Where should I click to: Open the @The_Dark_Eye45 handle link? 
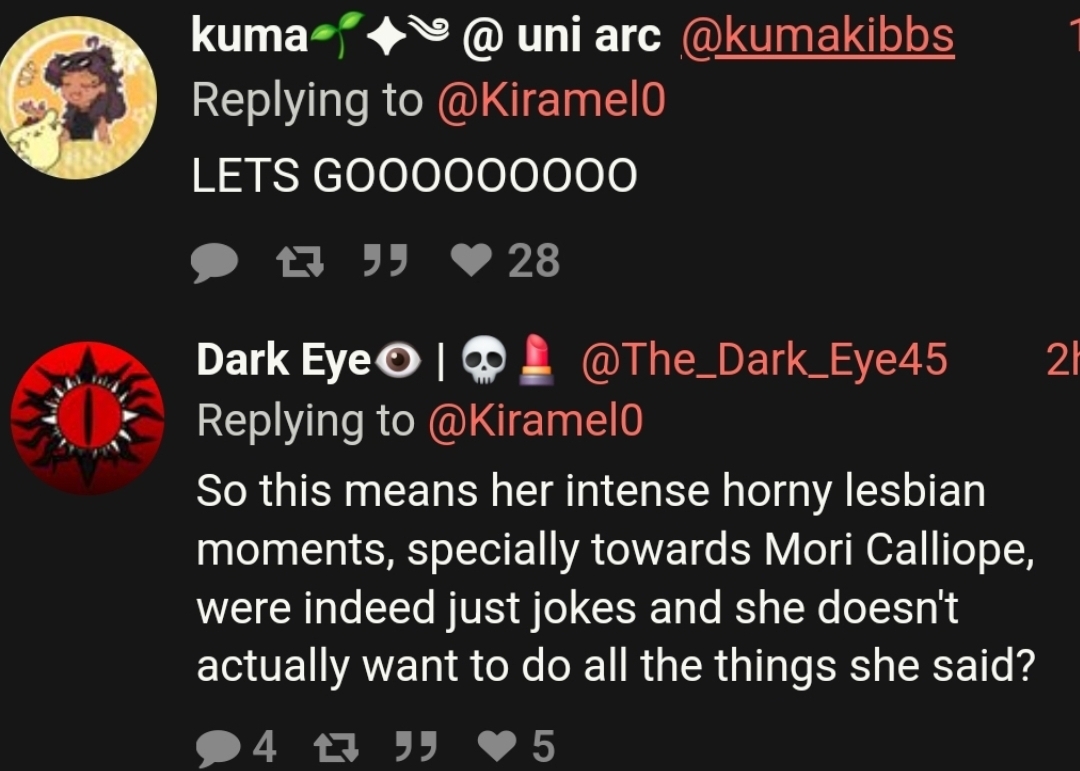point(764,360)
